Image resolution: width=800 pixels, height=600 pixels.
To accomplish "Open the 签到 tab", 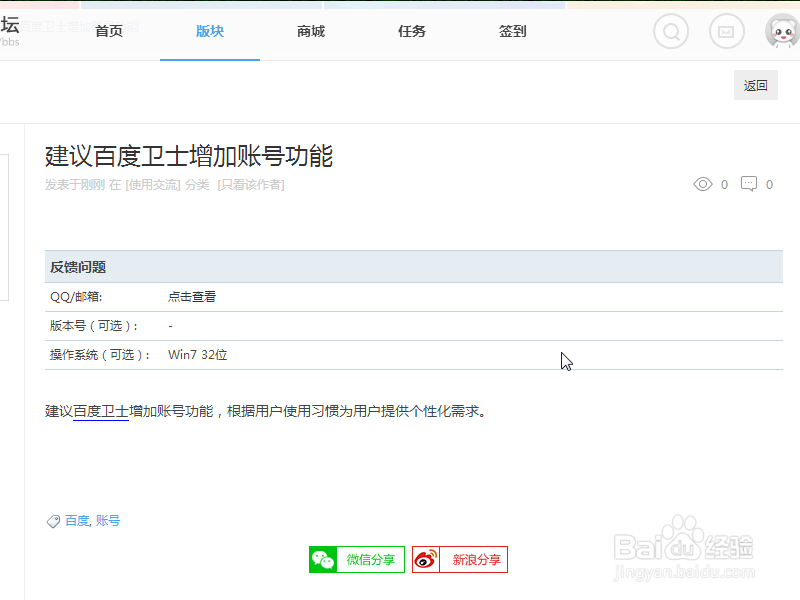I will (x=512, y=31).
